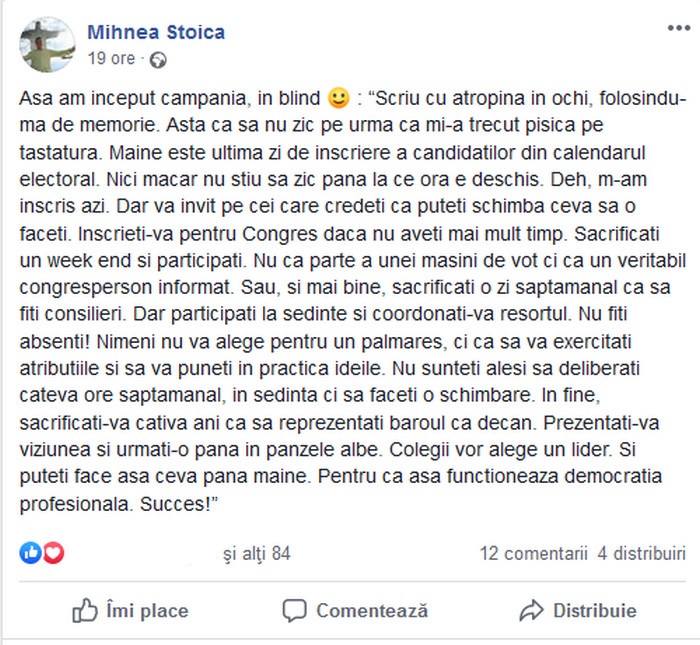Viewport: 700px width, 645px height.
Task: Open the Mihnea Stoica profile name link
Action: coord(156,32)
